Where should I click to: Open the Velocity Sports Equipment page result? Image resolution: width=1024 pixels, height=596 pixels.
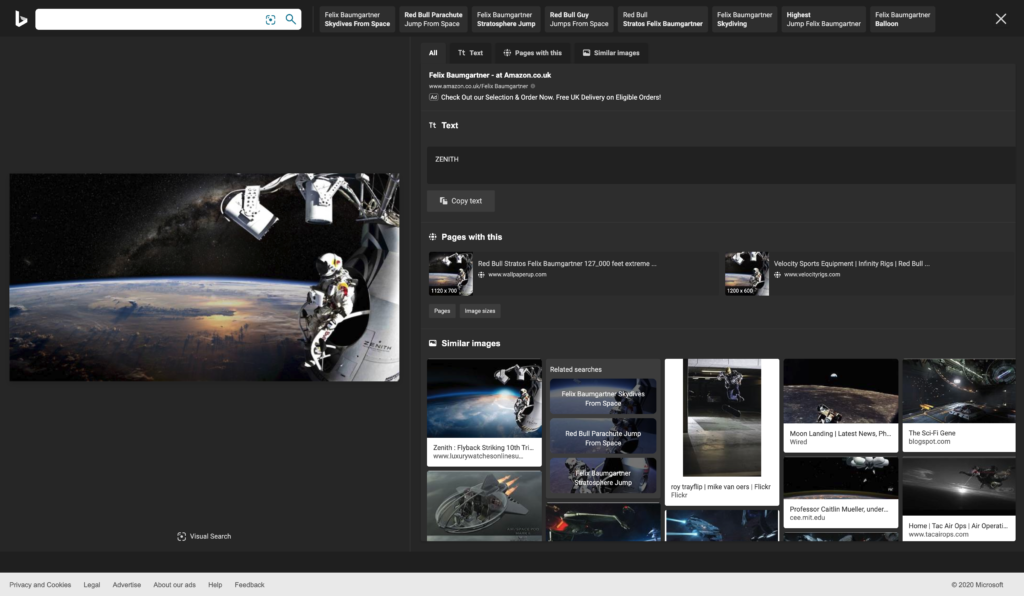click(x=851, y=264)
